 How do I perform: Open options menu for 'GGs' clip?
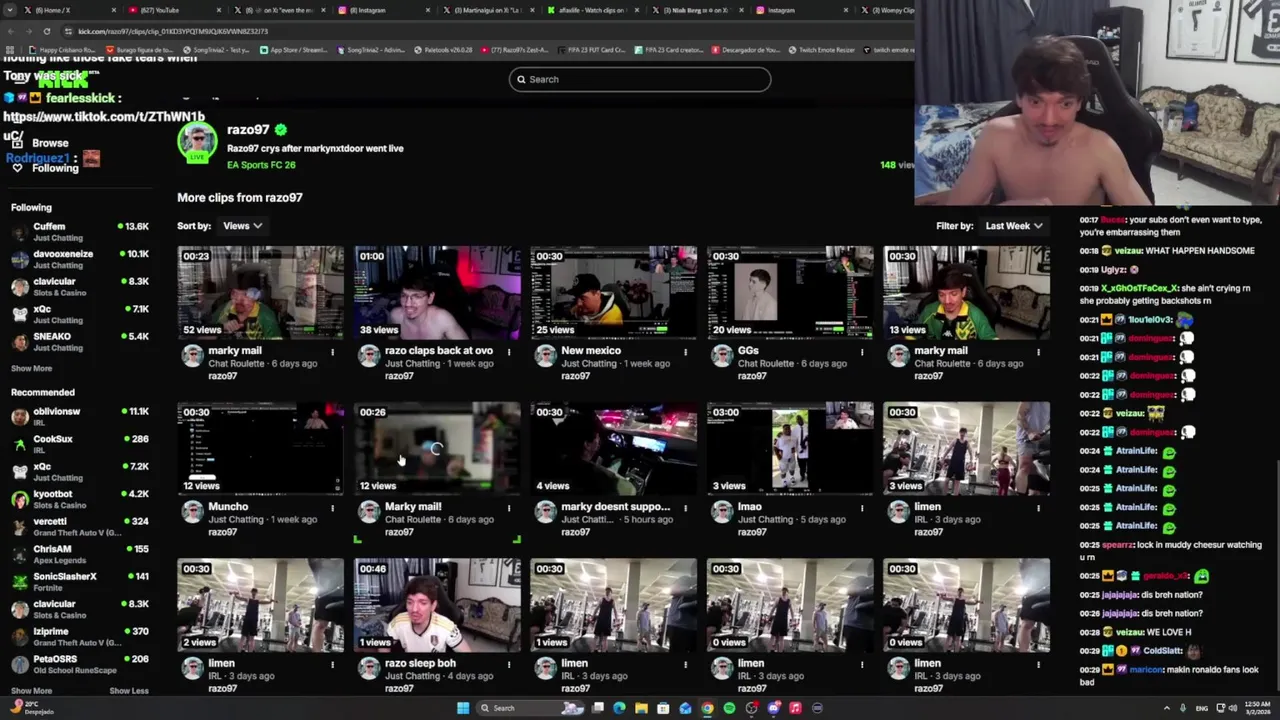coord(862,352)
